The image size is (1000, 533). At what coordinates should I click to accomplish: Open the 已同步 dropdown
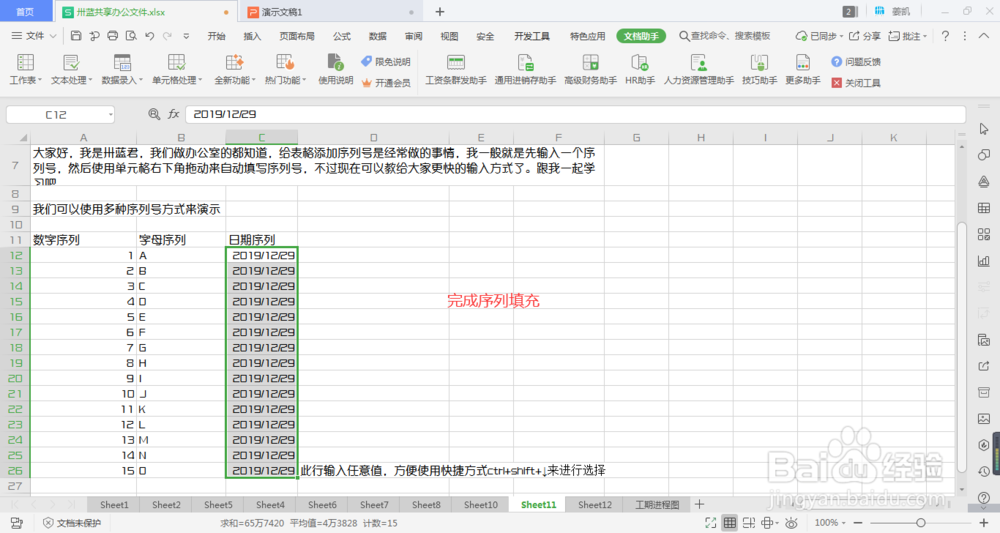point(819,36)
